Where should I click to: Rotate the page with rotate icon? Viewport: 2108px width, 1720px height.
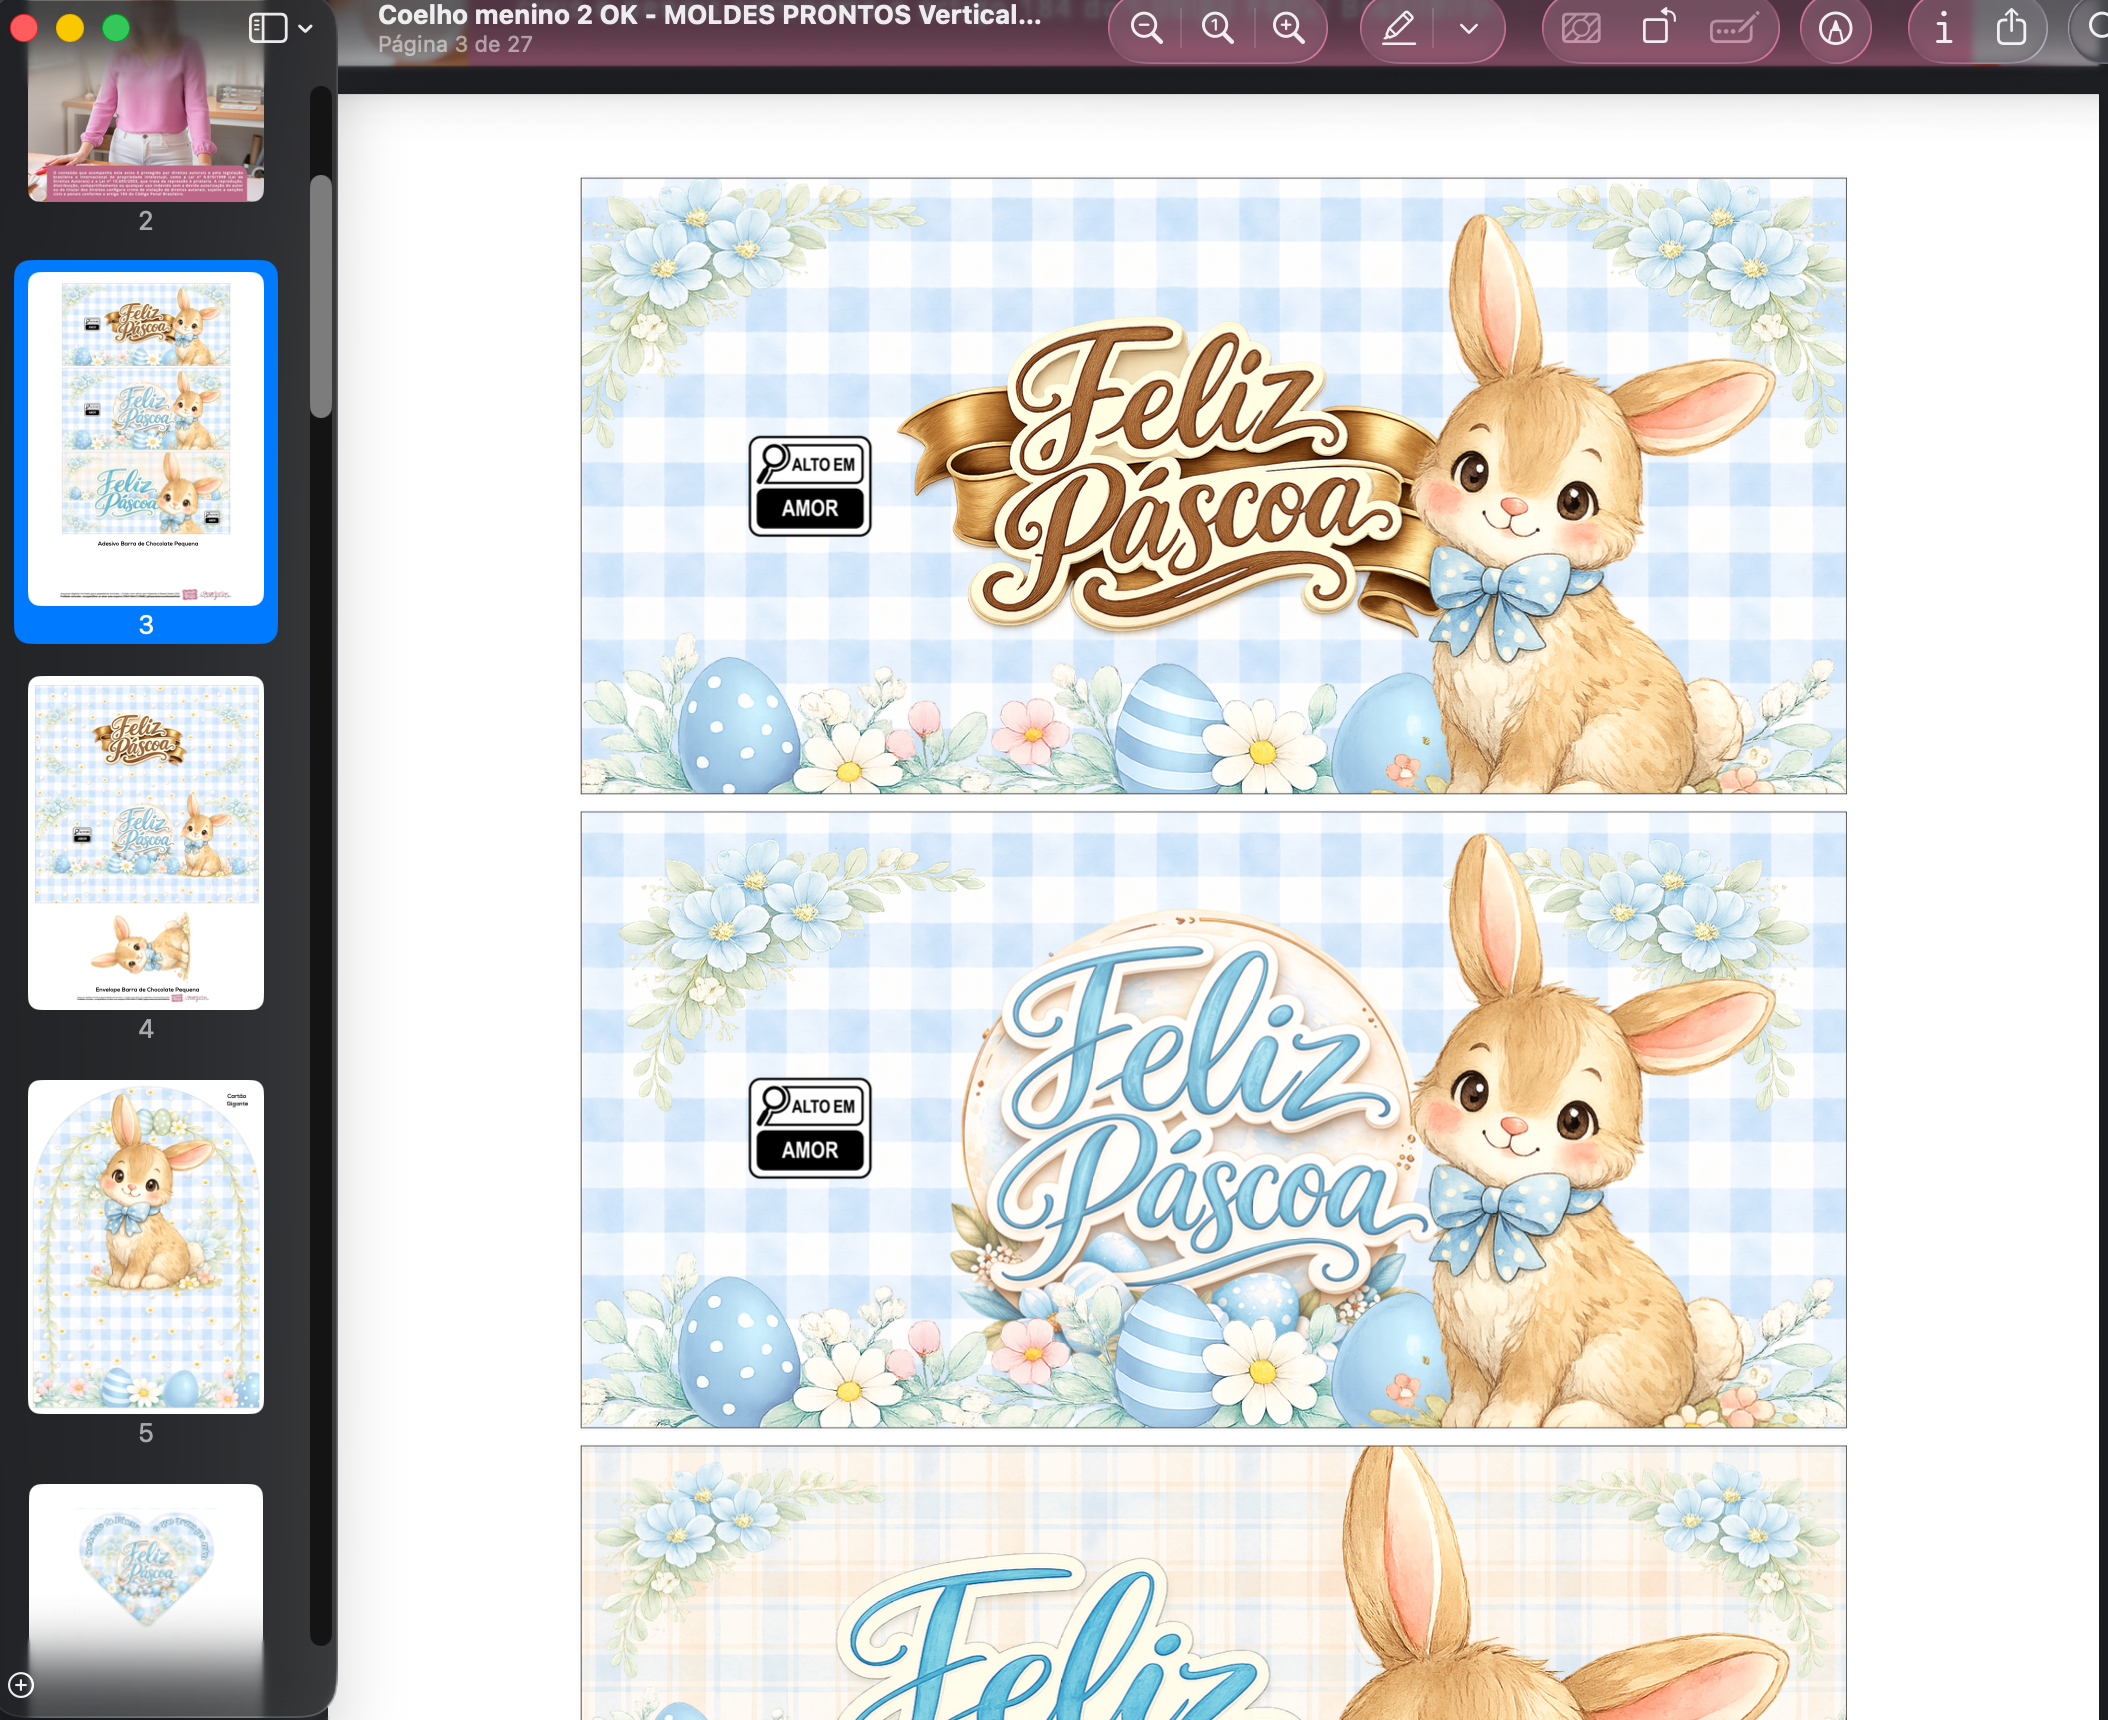click(x=1657, y=29)
